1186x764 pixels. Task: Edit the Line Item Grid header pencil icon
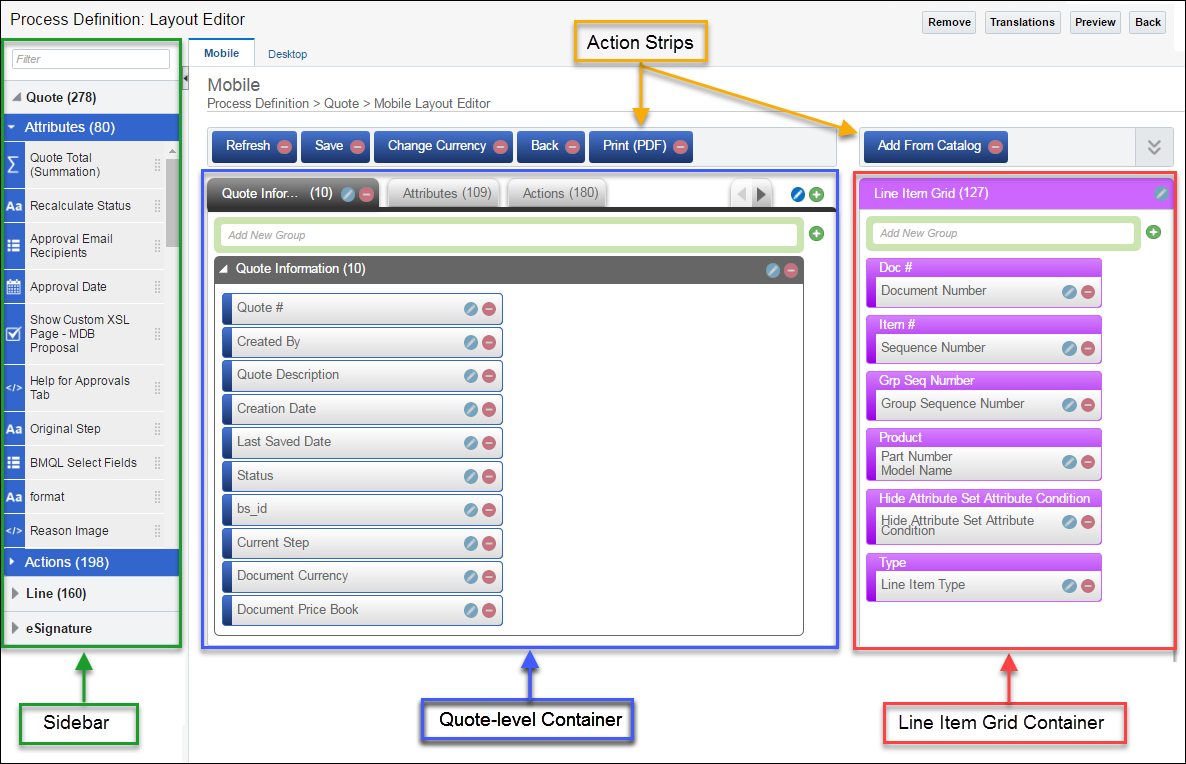click(1160, 193)
